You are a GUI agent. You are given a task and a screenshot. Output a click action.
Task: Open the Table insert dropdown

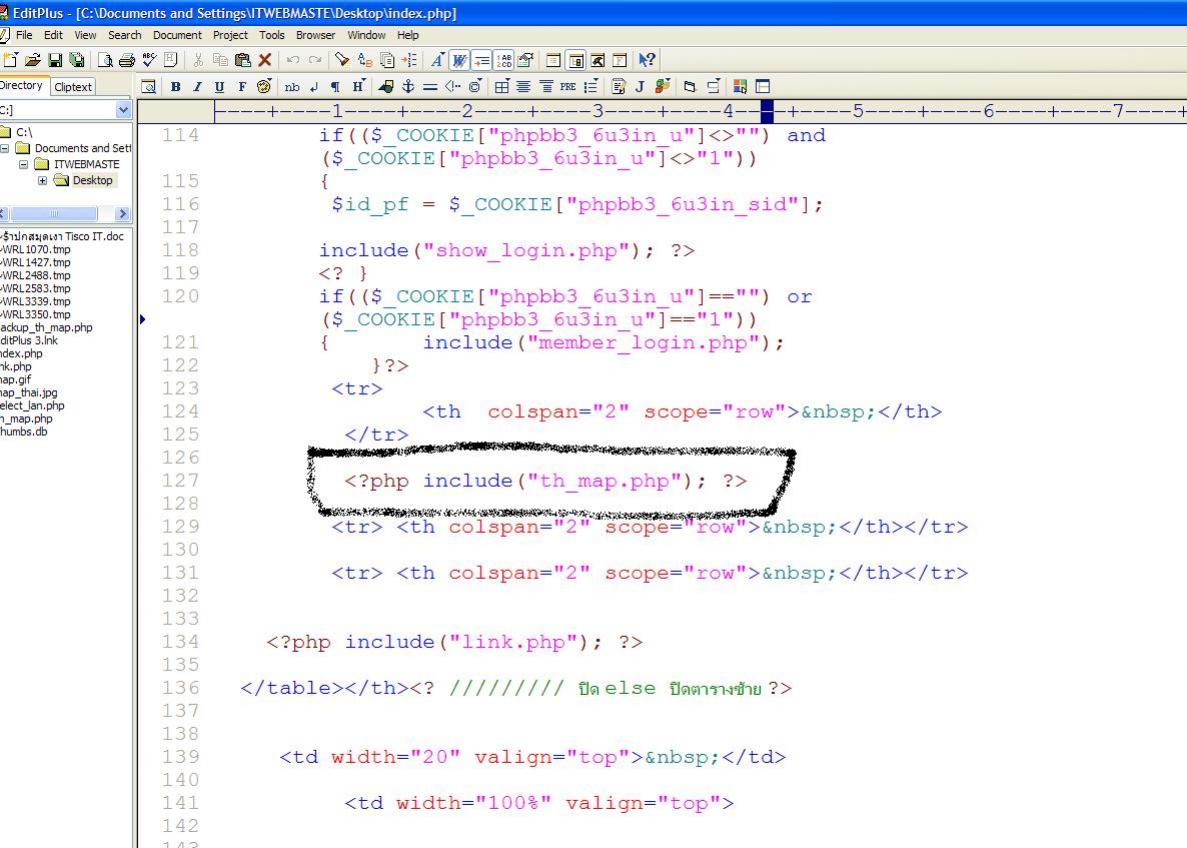point(502,86)
